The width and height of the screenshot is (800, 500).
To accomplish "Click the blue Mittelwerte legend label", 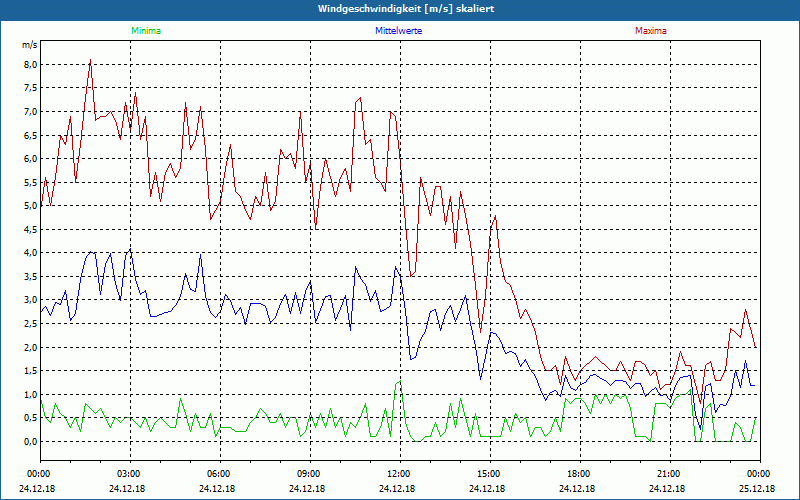I will (398, 31).
